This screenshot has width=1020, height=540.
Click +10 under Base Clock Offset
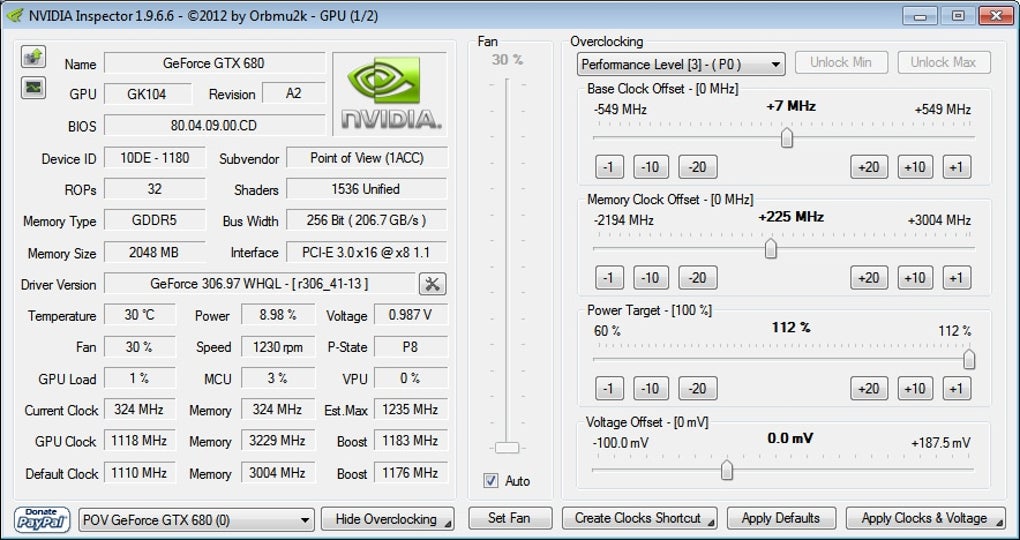pos(915,167)
